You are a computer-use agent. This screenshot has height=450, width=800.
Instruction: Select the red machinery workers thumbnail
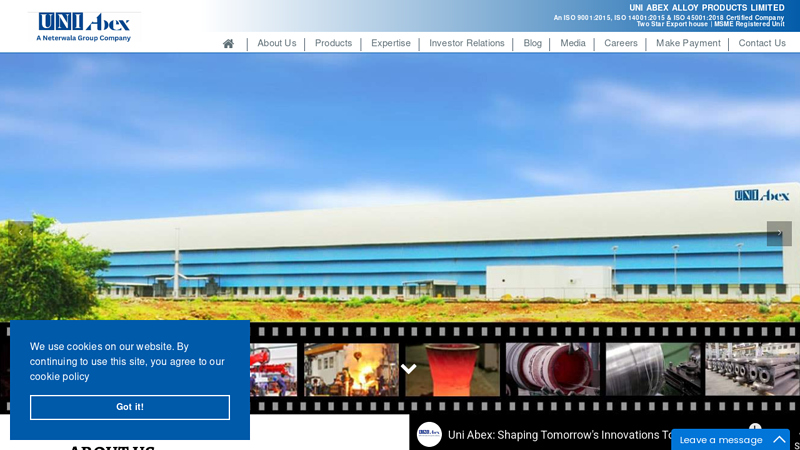[273, 369]
